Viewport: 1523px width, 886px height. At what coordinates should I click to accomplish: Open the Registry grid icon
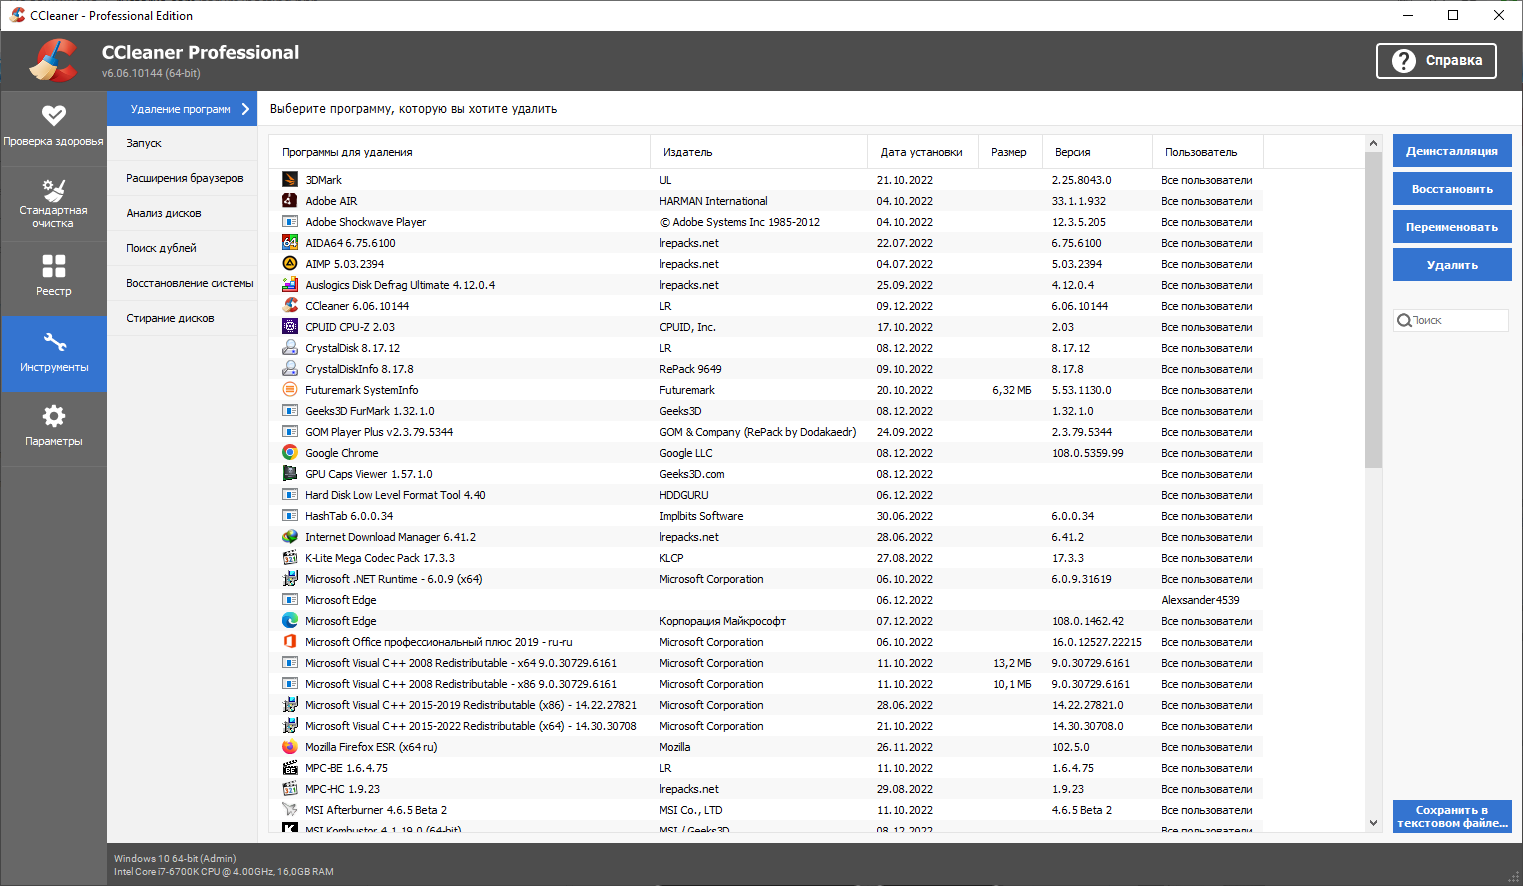click(54, 266)
